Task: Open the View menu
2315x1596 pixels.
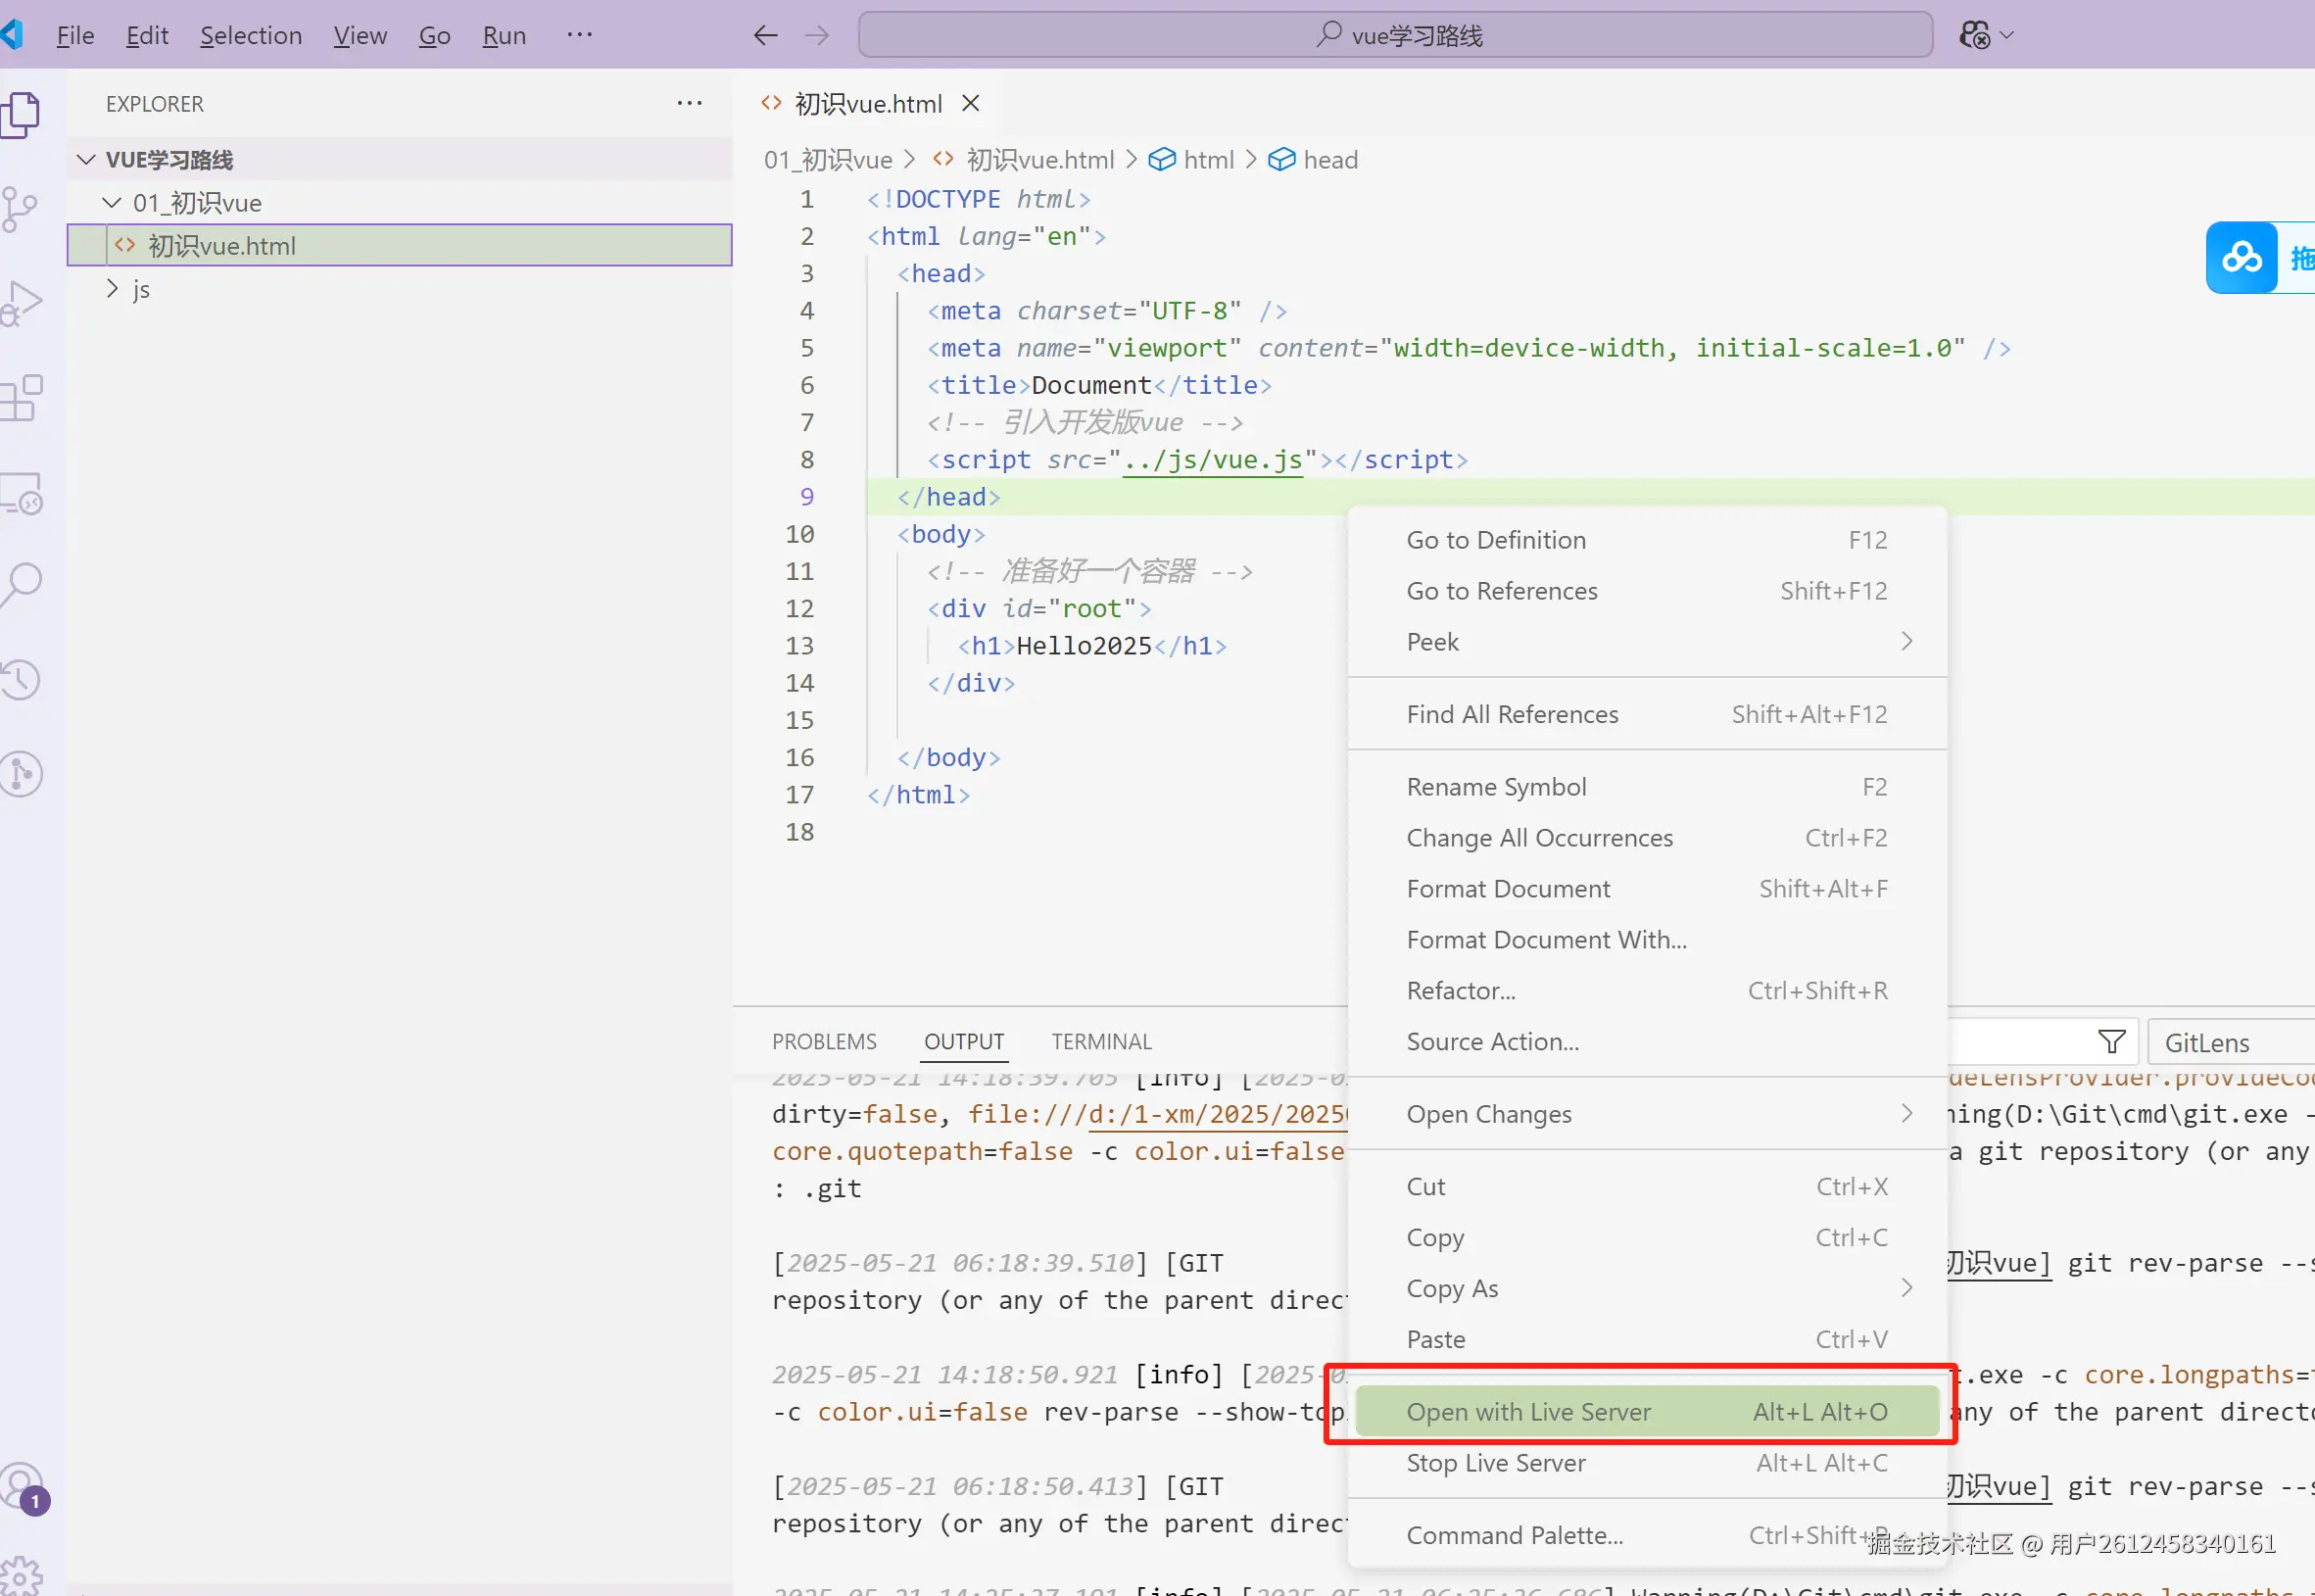Action: pyautogui.click(x=360, y=36)
